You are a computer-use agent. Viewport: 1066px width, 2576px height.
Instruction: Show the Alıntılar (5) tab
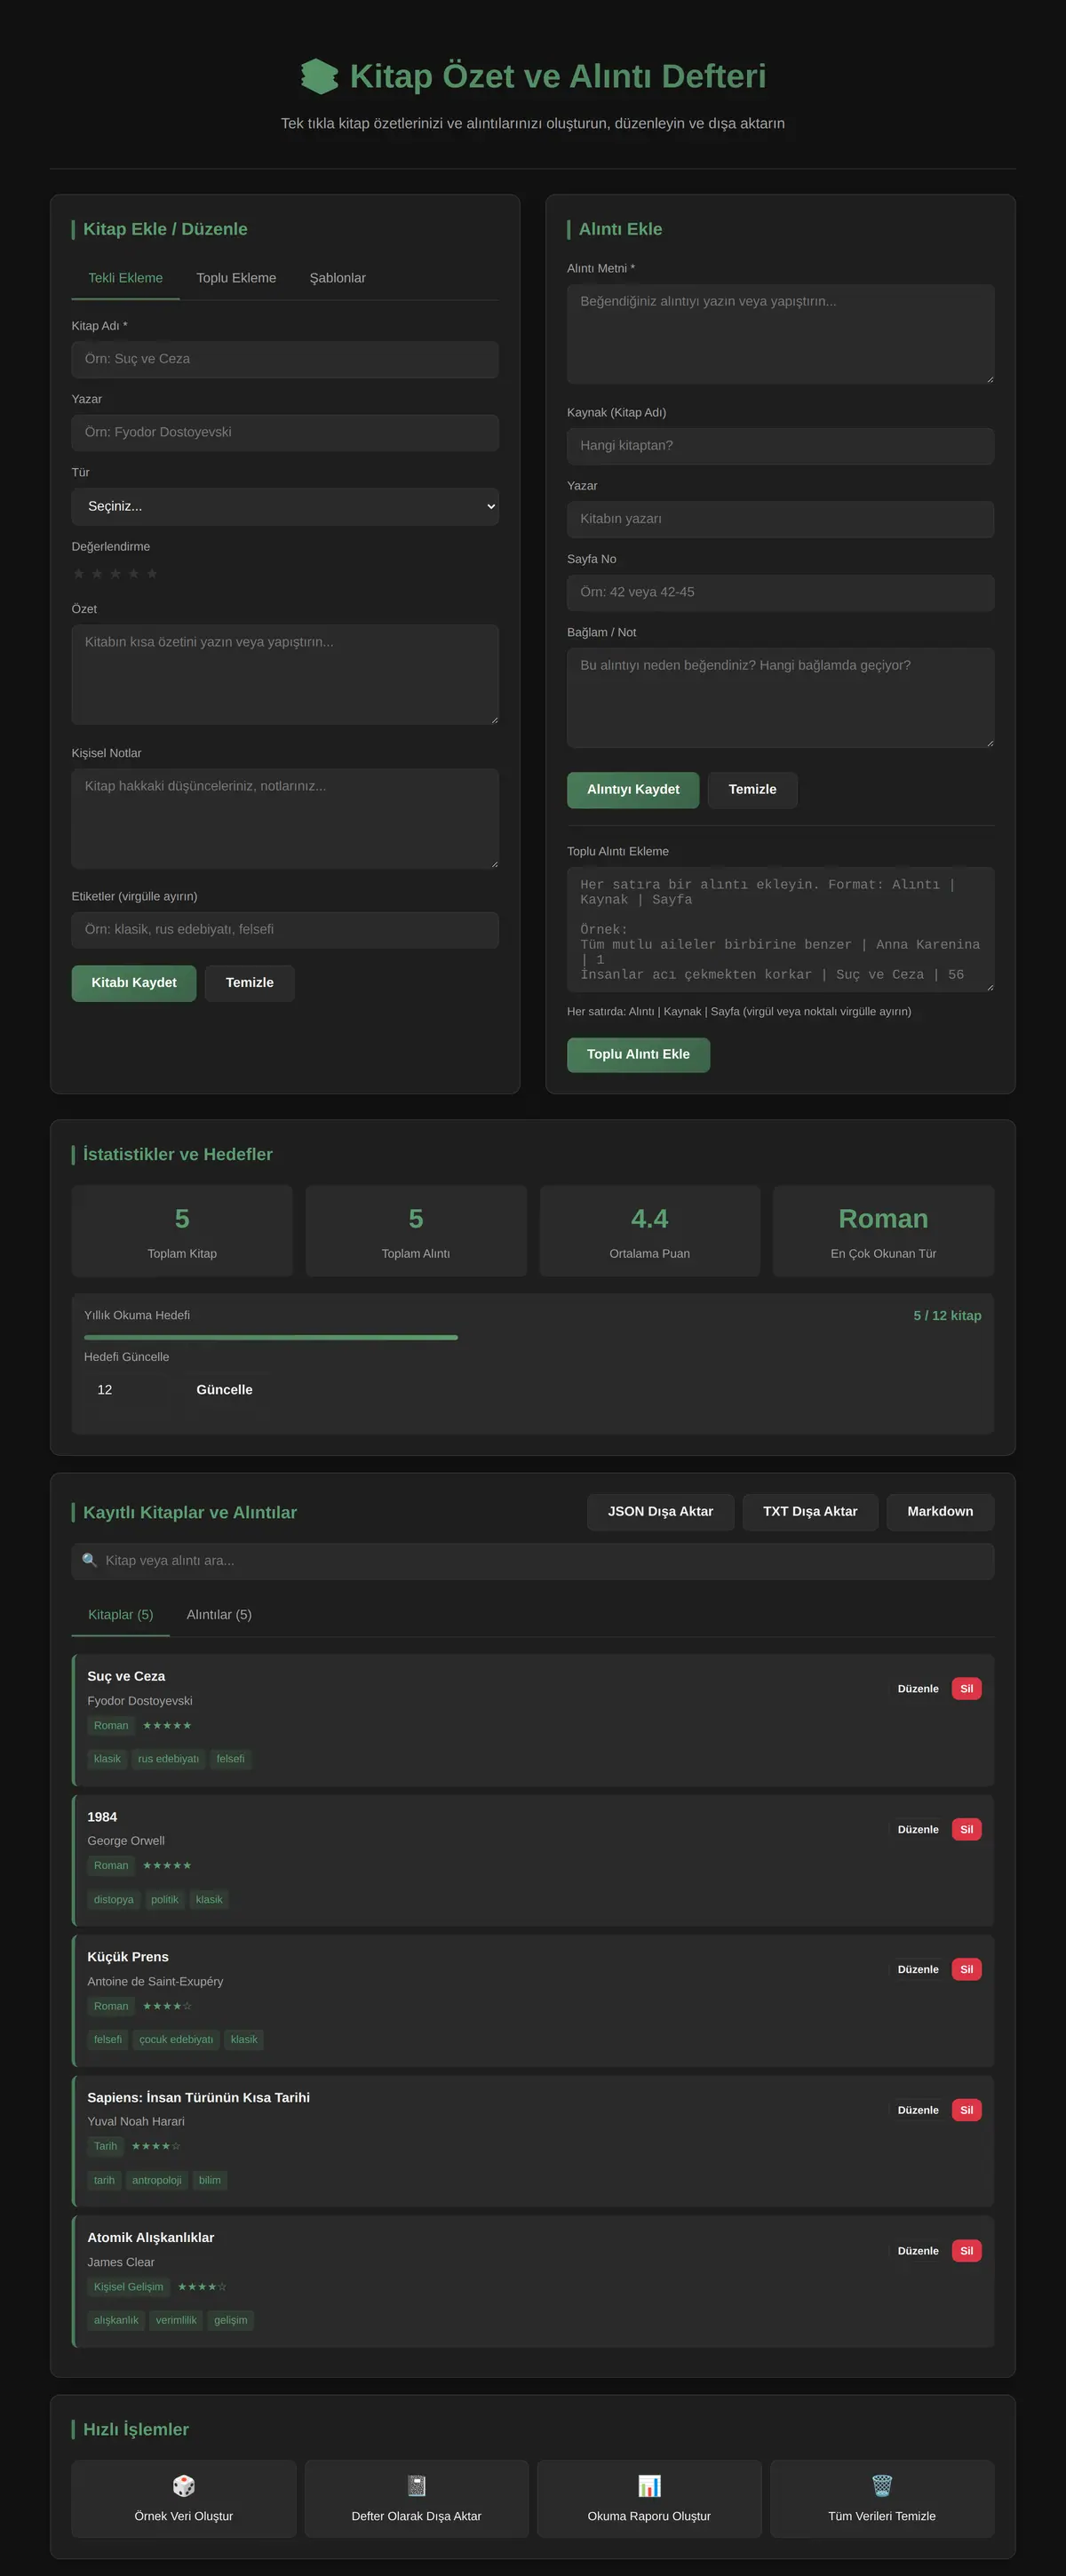pyautogui.click(x=219, y=1615)
